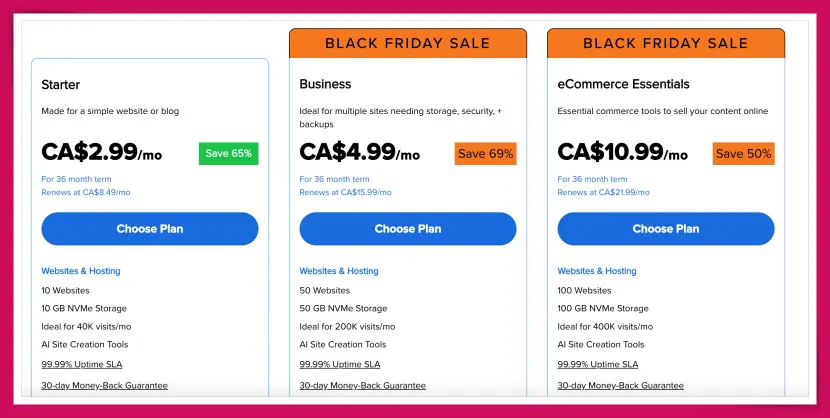Click Websites & Hosting heading under Starter
830x418 pixels.
tap(81, 271)
